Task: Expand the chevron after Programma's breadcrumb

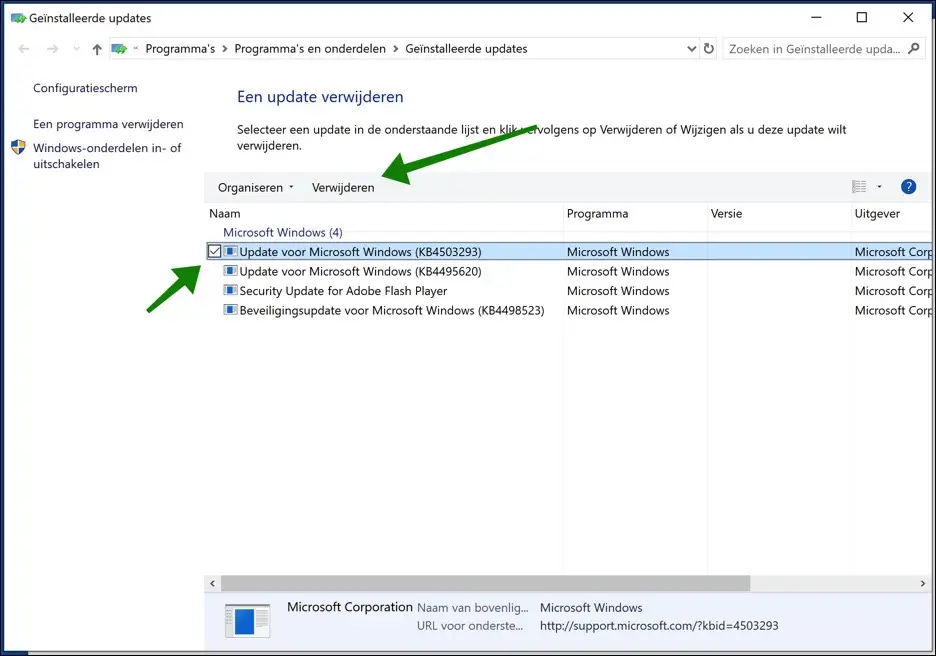Action: click(225, 49)
